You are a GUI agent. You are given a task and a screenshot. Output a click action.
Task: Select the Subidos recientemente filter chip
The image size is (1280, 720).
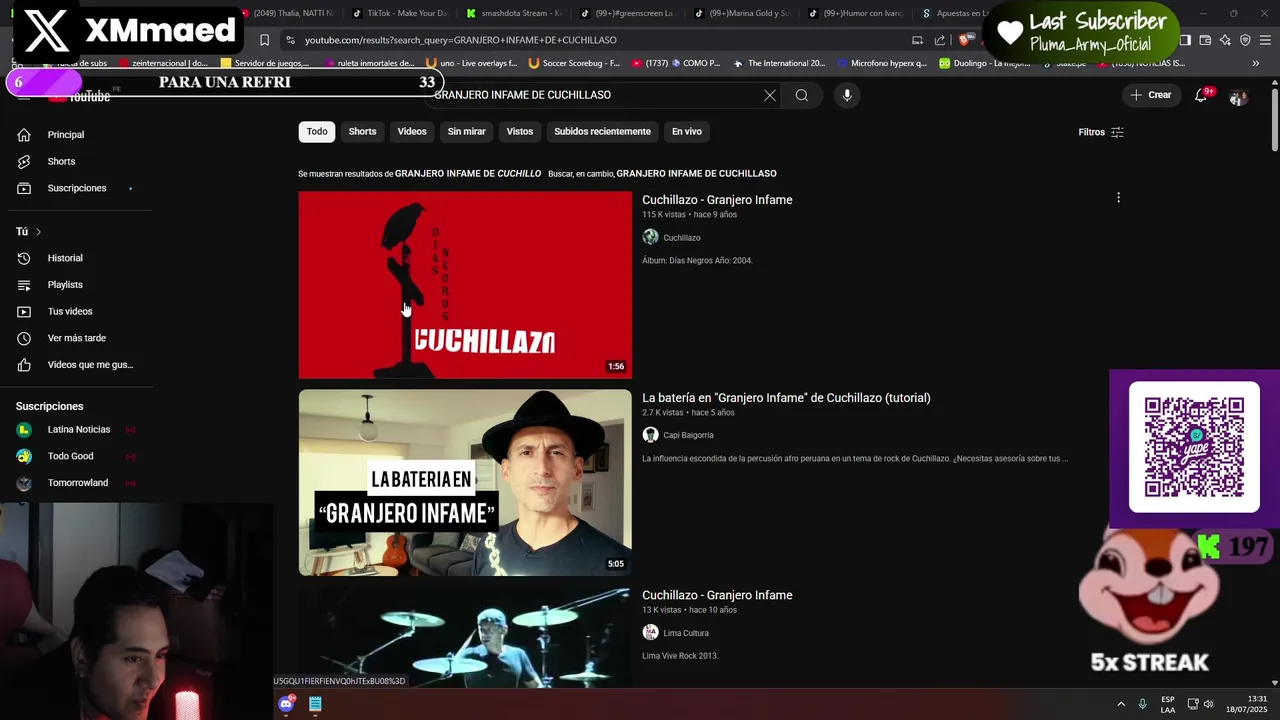point(602,131)
